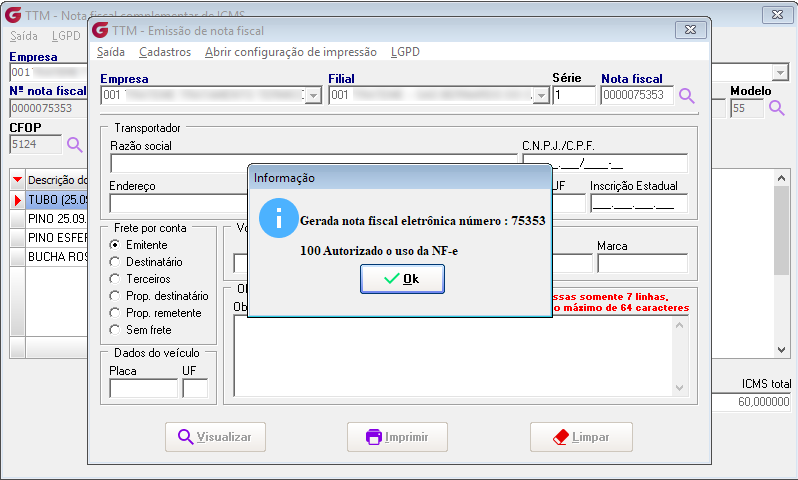Open Abrir configuração de impressão menu
The image size is (798, 480).
(291, 52)
